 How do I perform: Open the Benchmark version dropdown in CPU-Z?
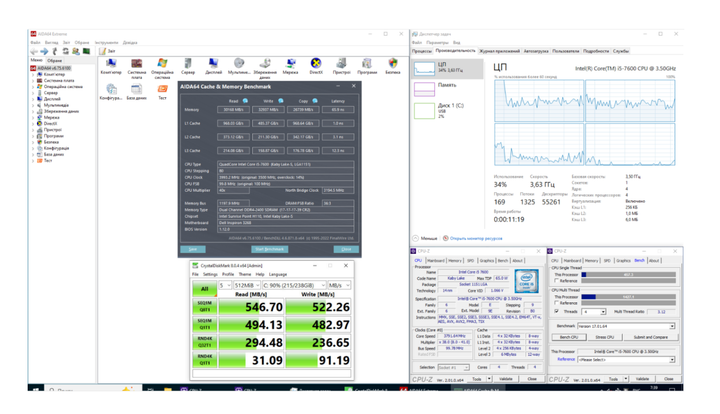pyautogui.click(x=626, y=326)
